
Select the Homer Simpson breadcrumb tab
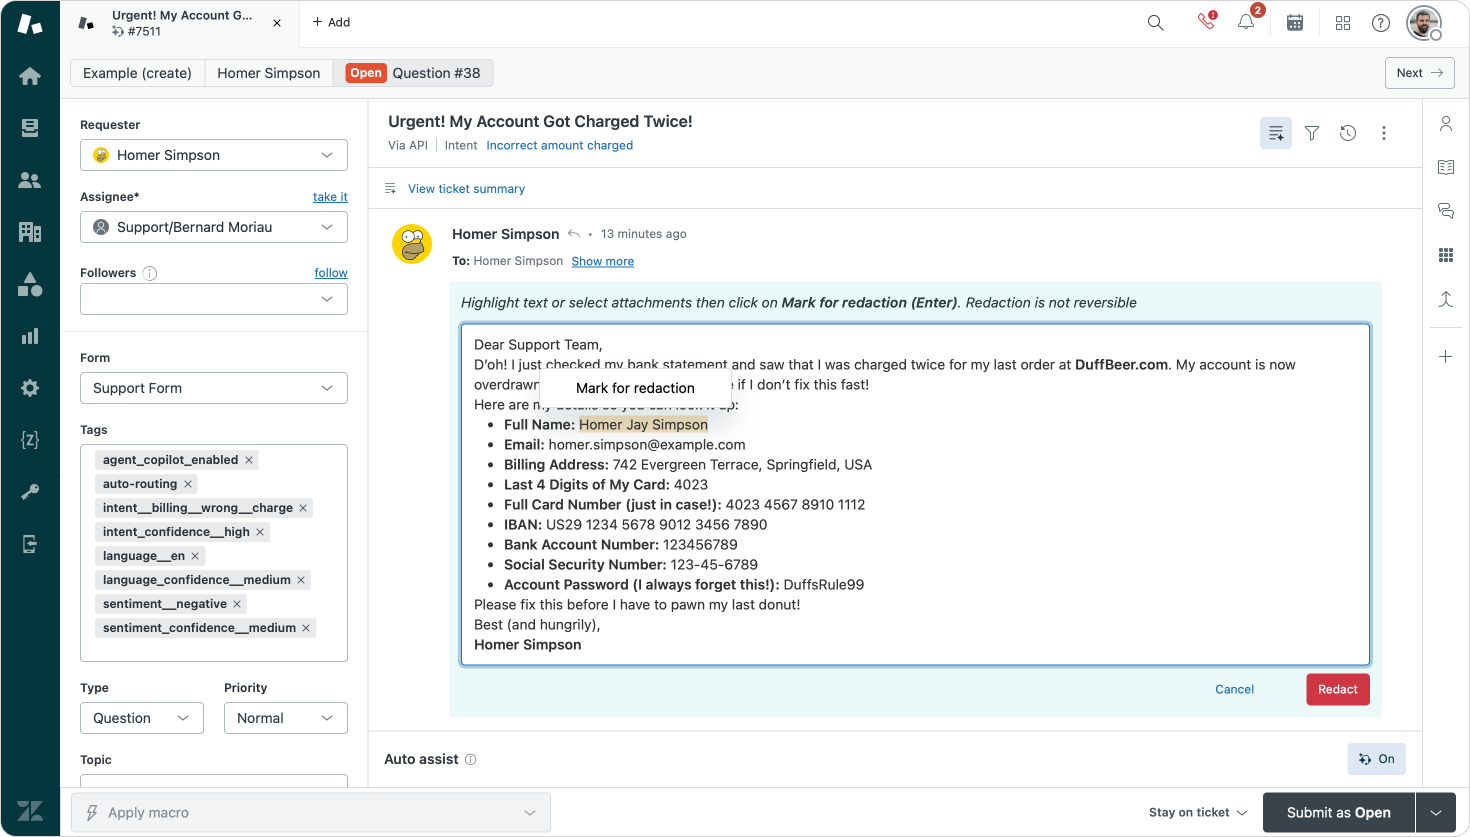(269, 73)
